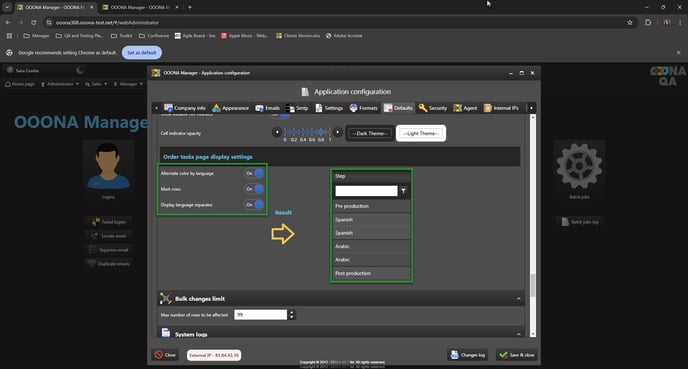
Task: Switch to the Security tab
Action: tap(433, 108)
